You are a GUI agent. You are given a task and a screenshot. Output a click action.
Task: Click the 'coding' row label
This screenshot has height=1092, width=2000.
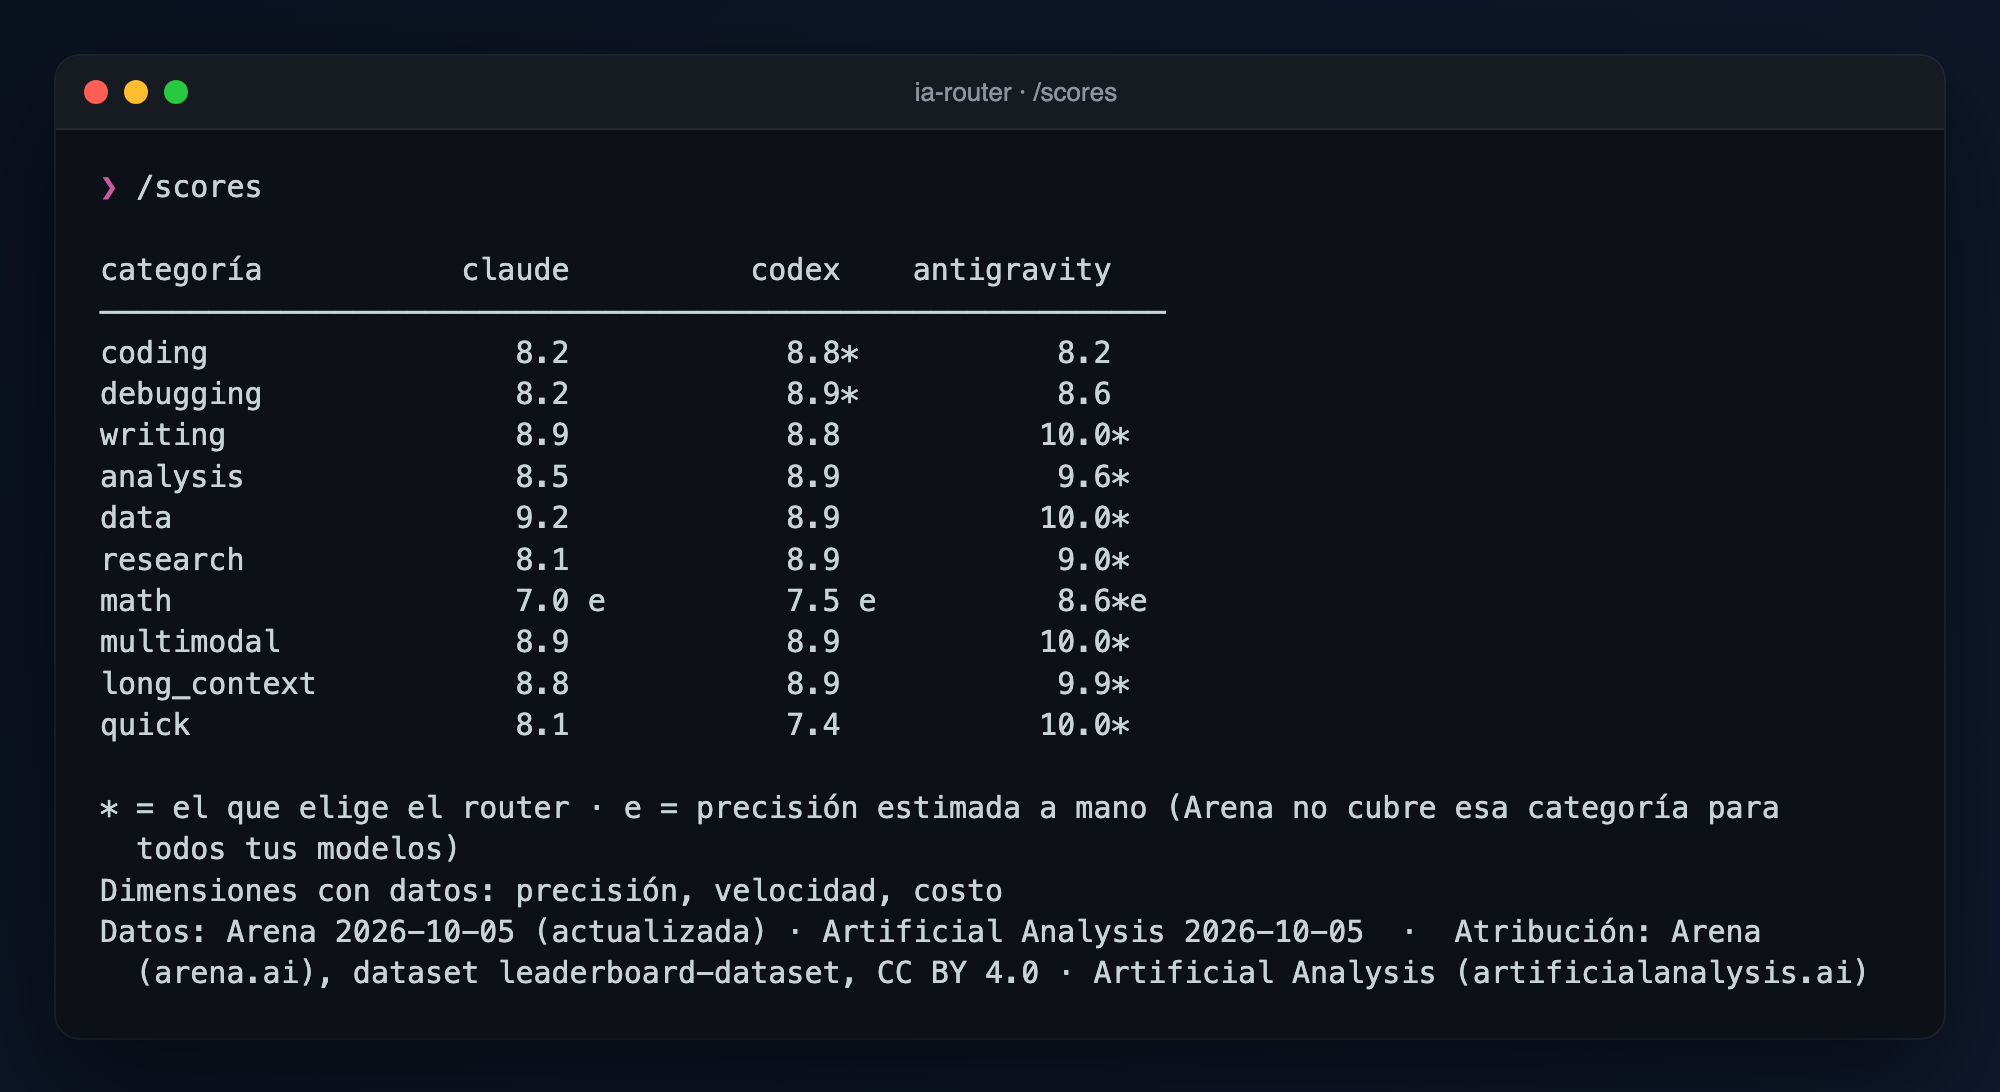pos(154,353)
